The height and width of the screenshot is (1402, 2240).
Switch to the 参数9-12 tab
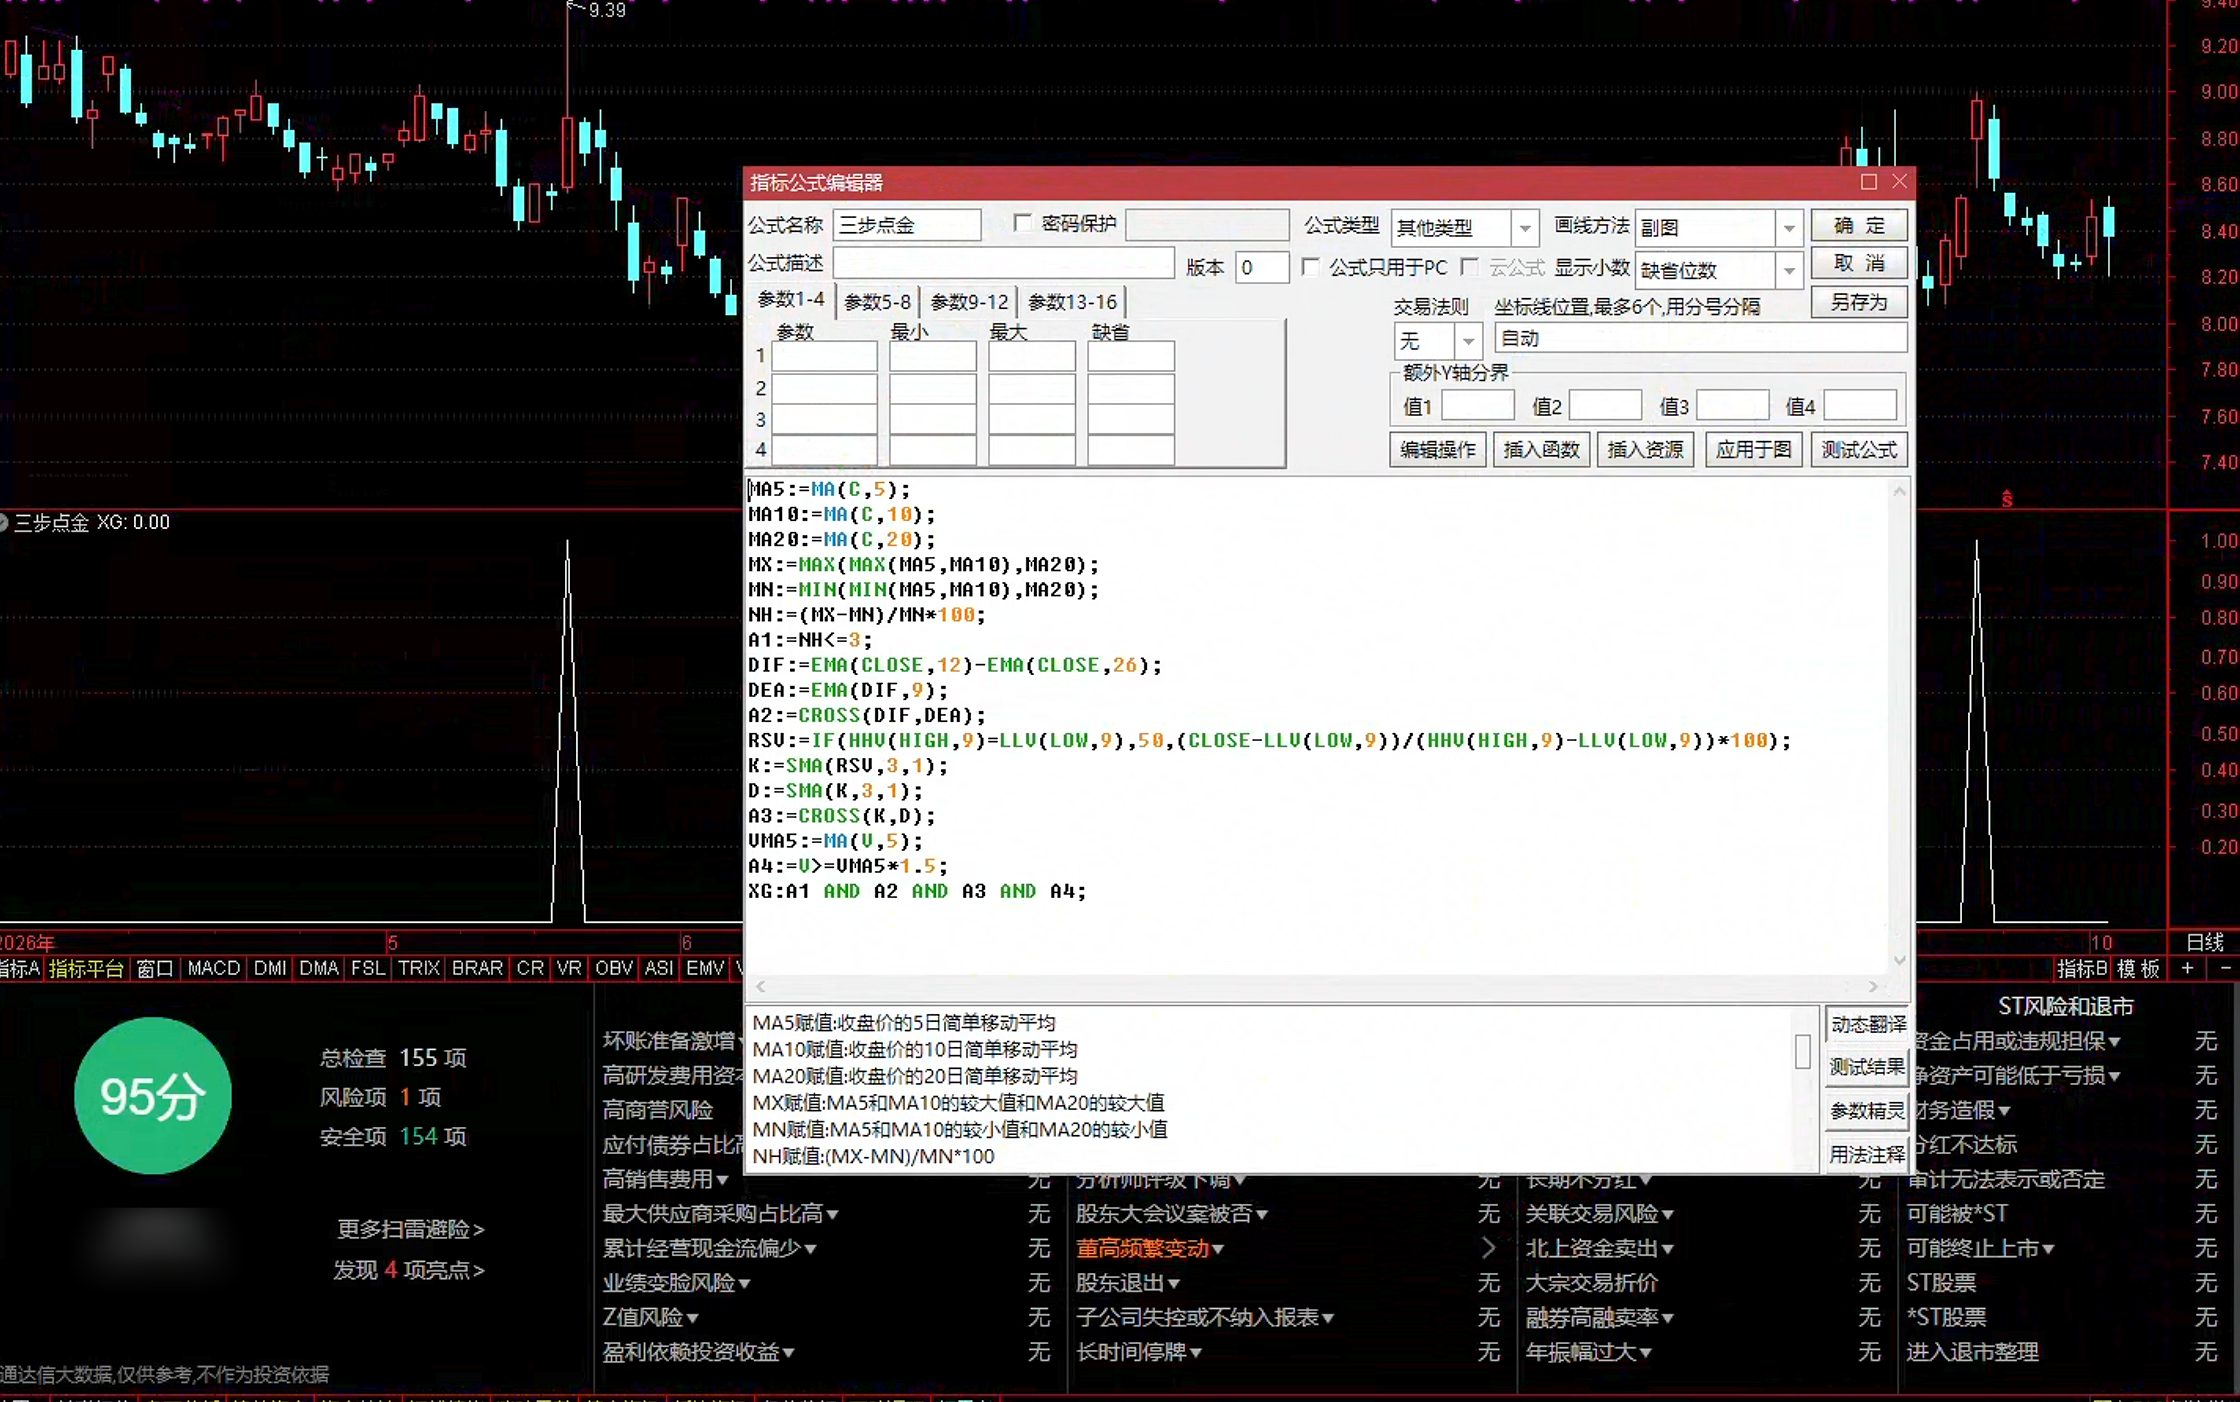tap(969, 302)
